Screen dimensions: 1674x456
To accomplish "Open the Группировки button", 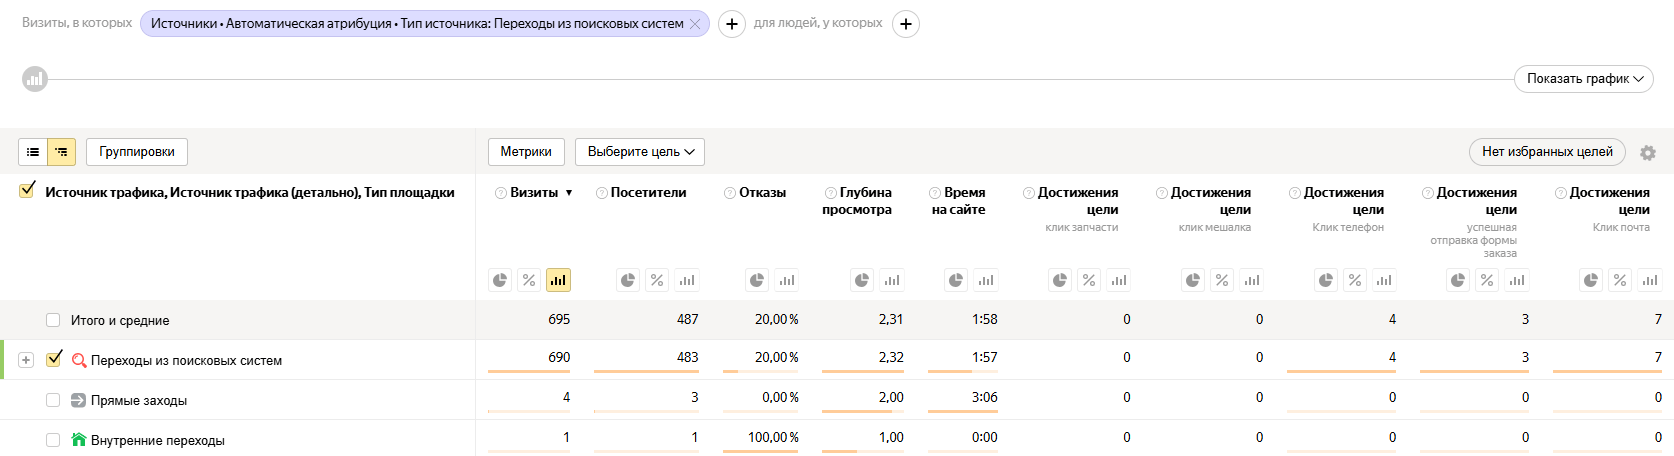I will [x=137, y=152].
